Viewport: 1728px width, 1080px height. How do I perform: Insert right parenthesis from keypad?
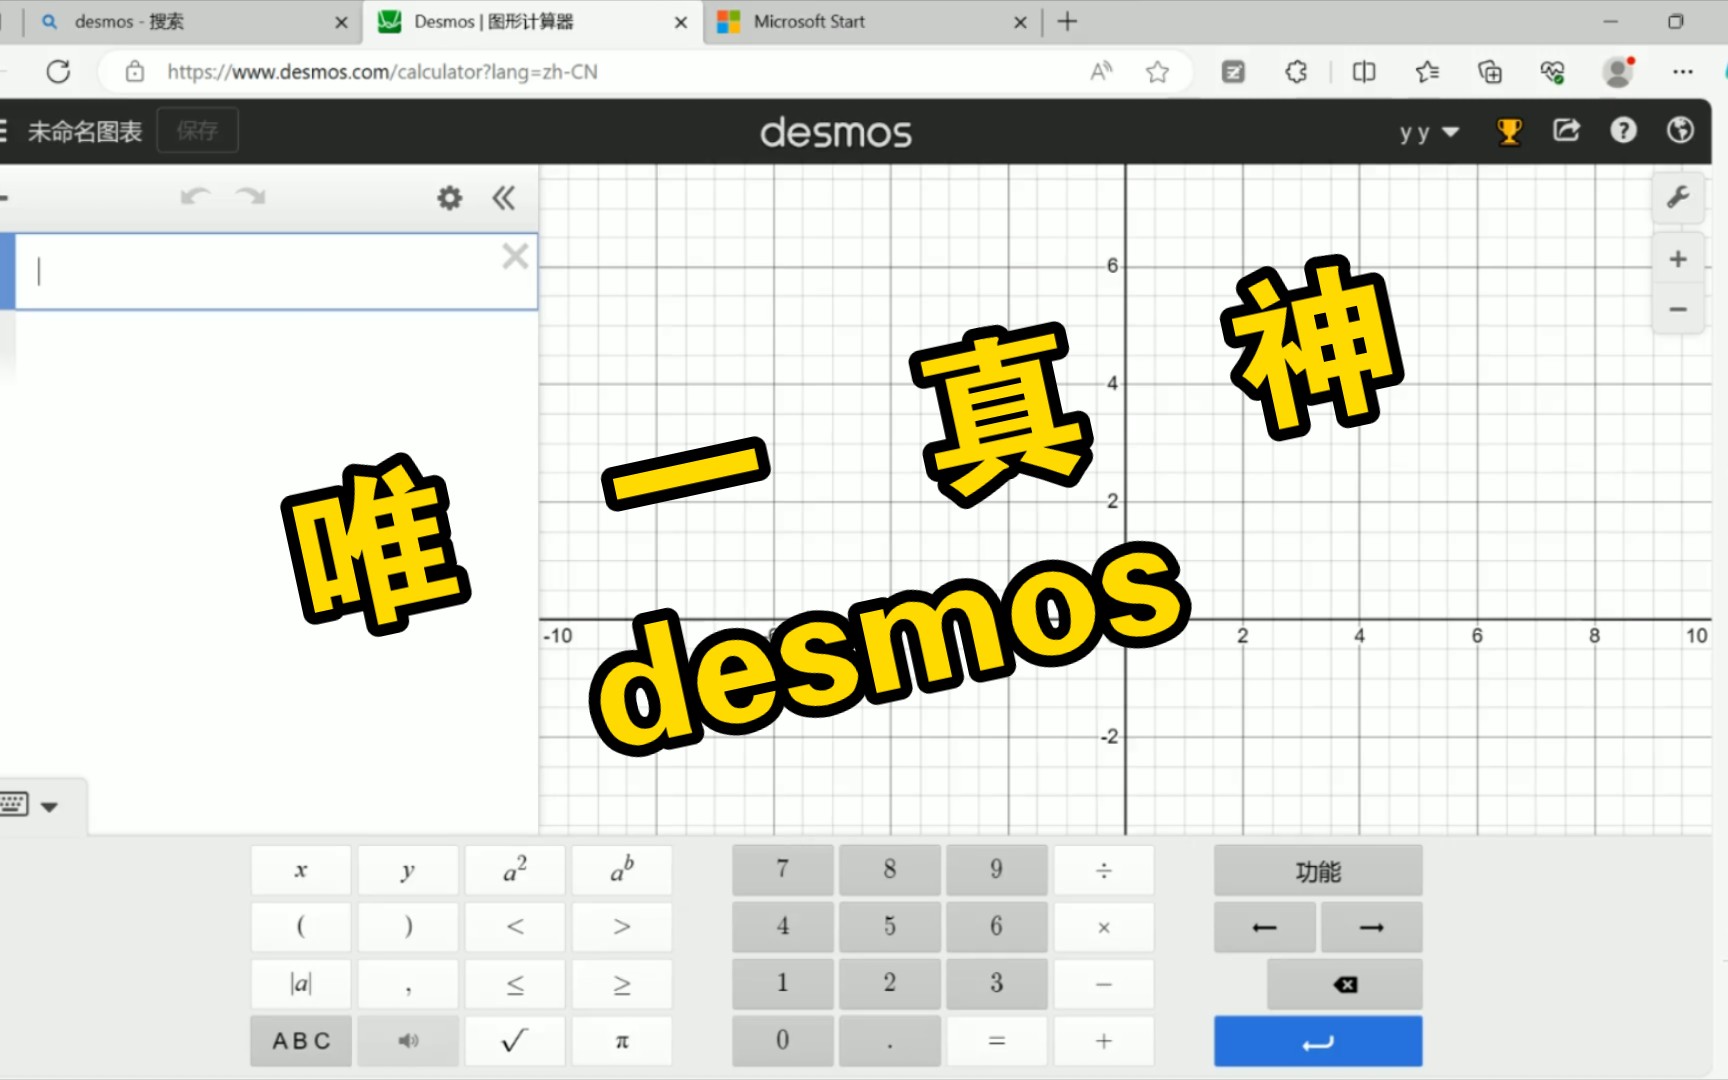(x=408, y=927)
